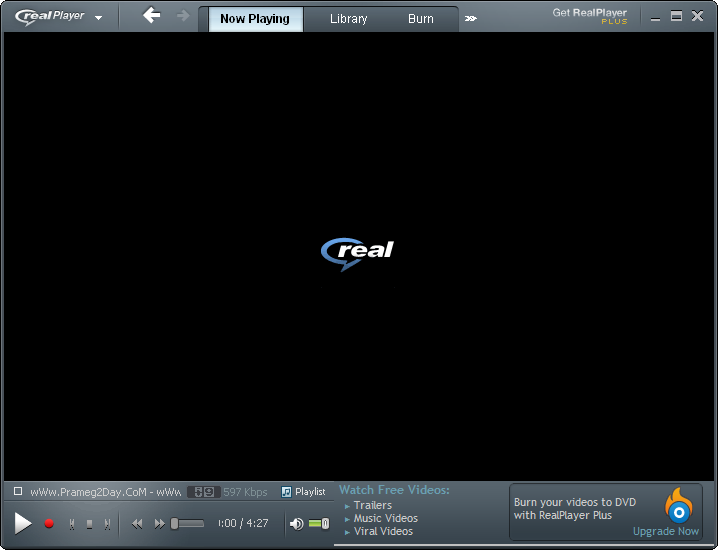
Task: Click Burn your videos to DVD text
Action: pyautogui.click(x=575, y=508)
